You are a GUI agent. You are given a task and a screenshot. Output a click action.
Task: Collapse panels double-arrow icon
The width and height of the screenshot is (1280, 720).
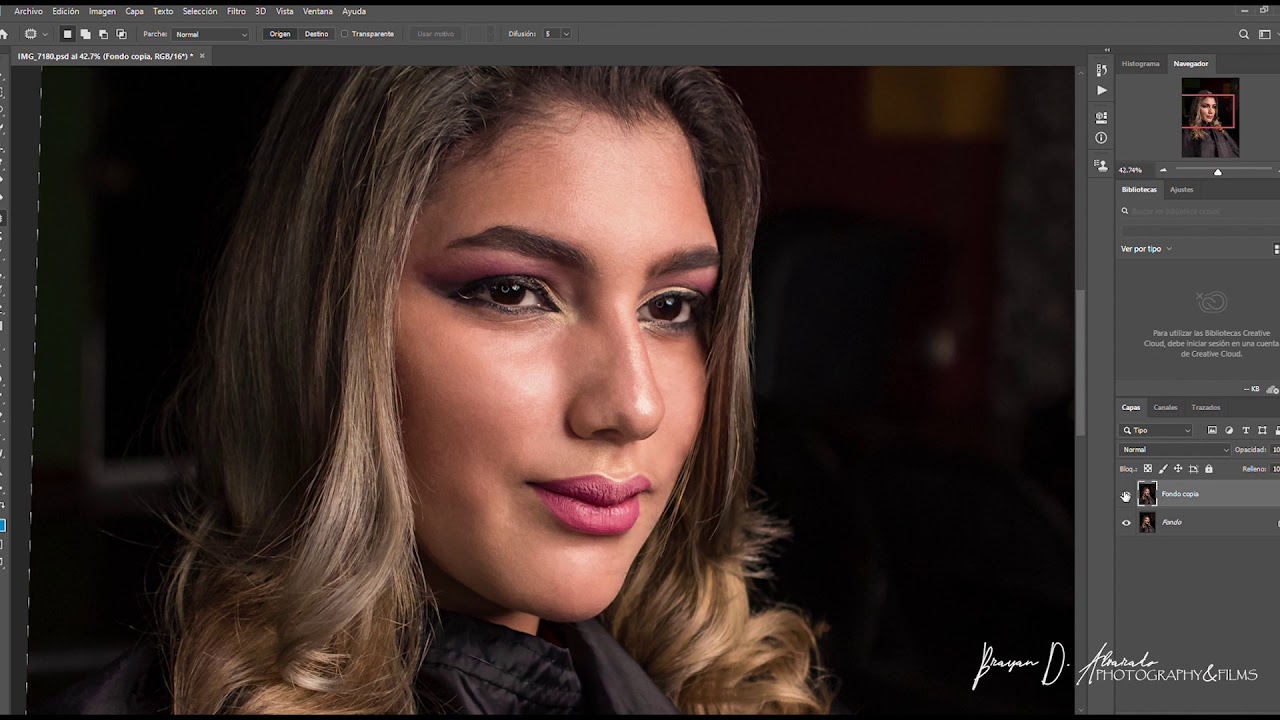coord(1107,49)
